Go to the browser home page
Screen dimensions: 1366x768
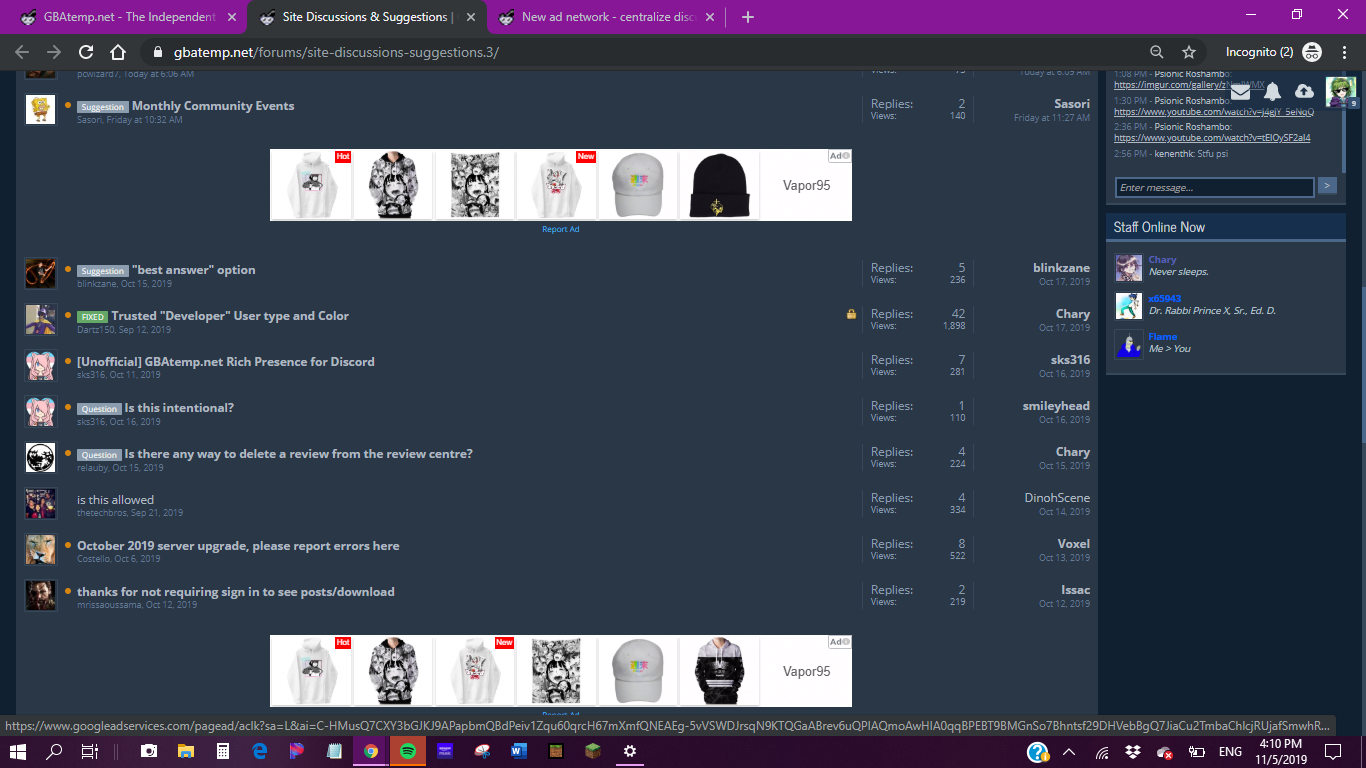(118, 52)
